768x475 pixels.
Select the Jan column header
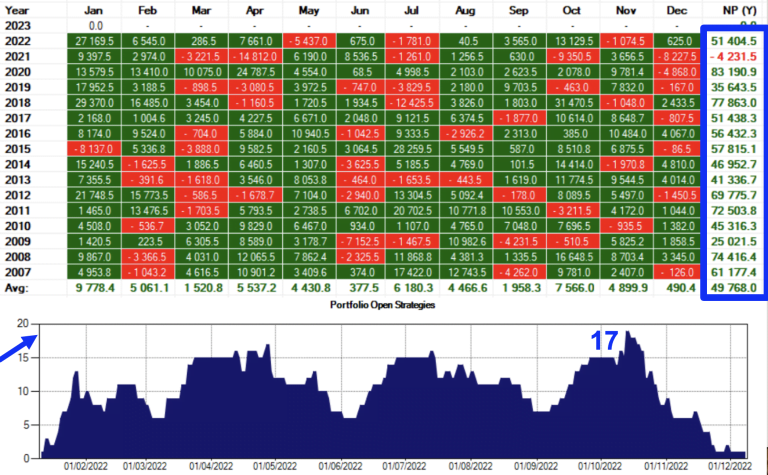click(95, 8)
